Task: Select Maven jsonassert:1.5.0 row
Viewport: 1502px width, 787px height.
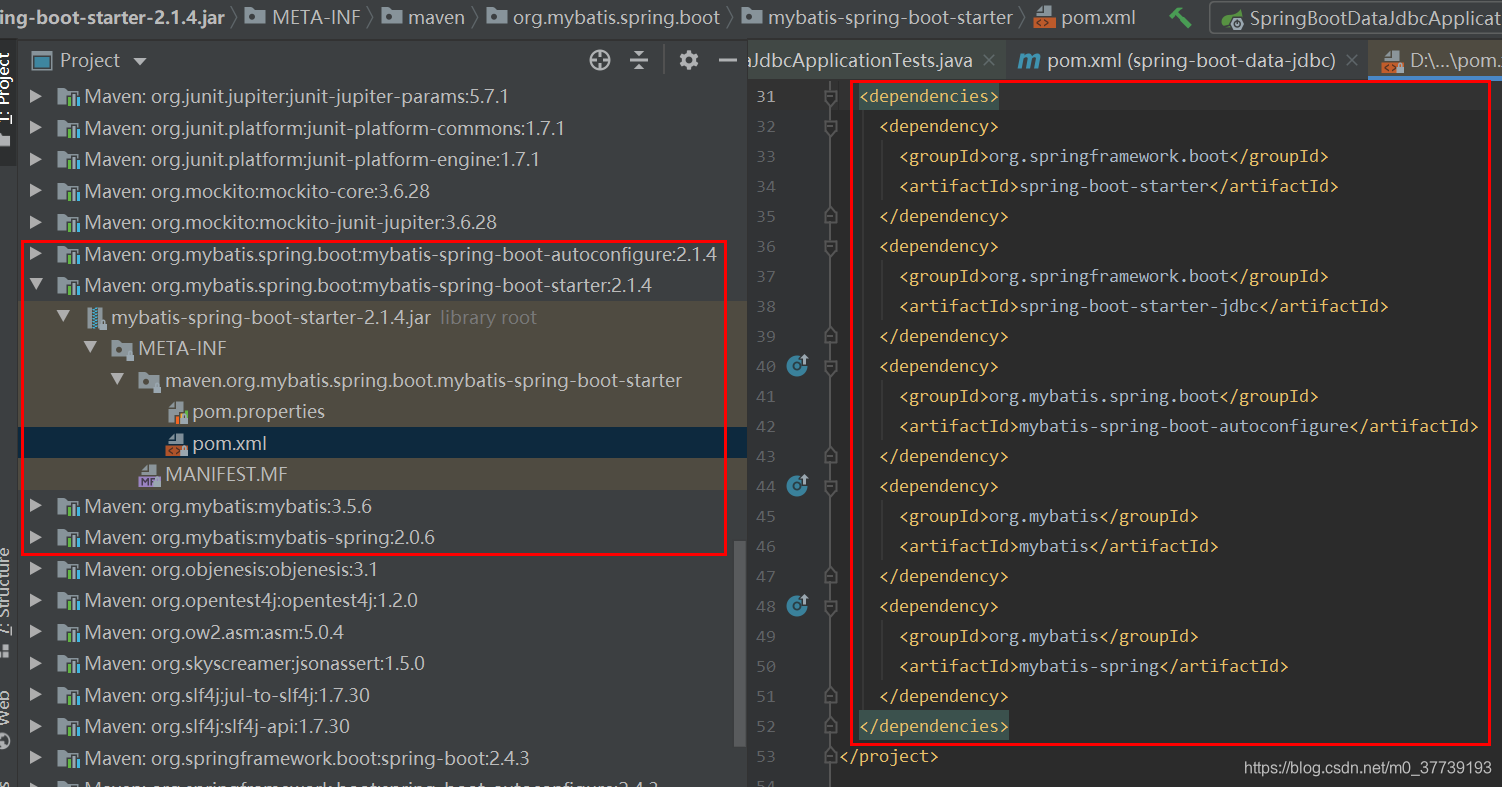Action: pyautogui.click(x=383, y=664)
